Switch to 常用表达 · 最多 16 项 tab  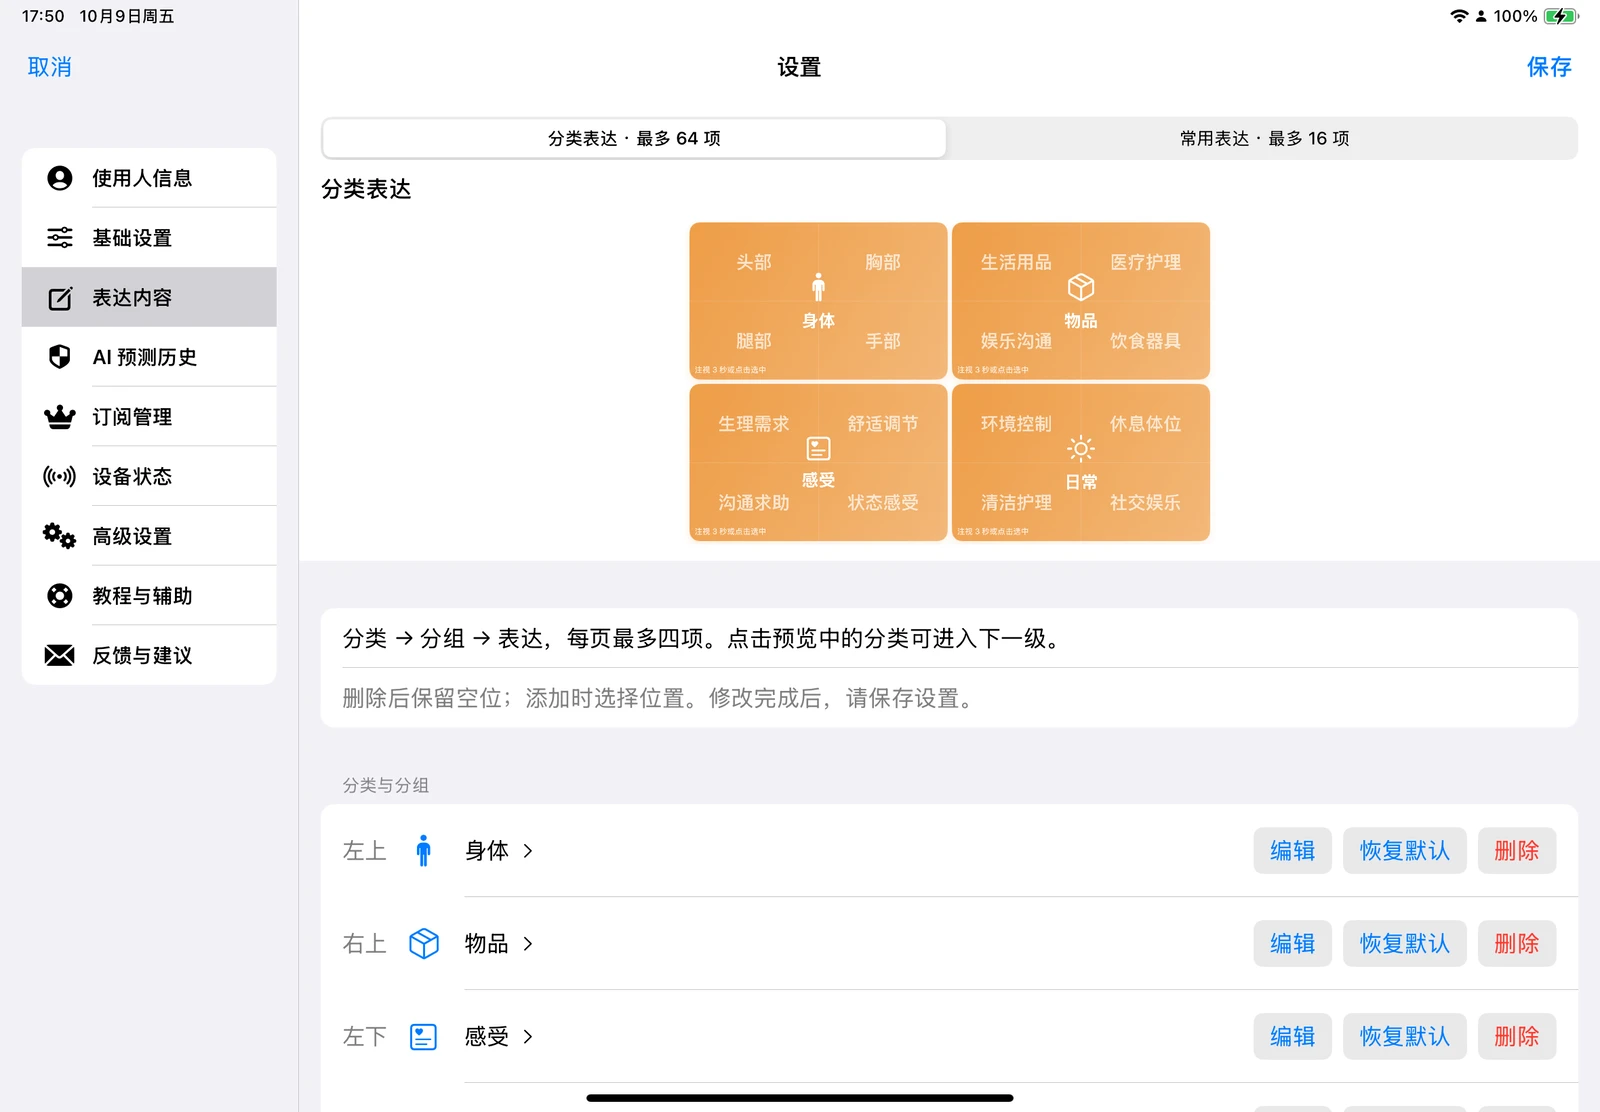coord(1264,139)
